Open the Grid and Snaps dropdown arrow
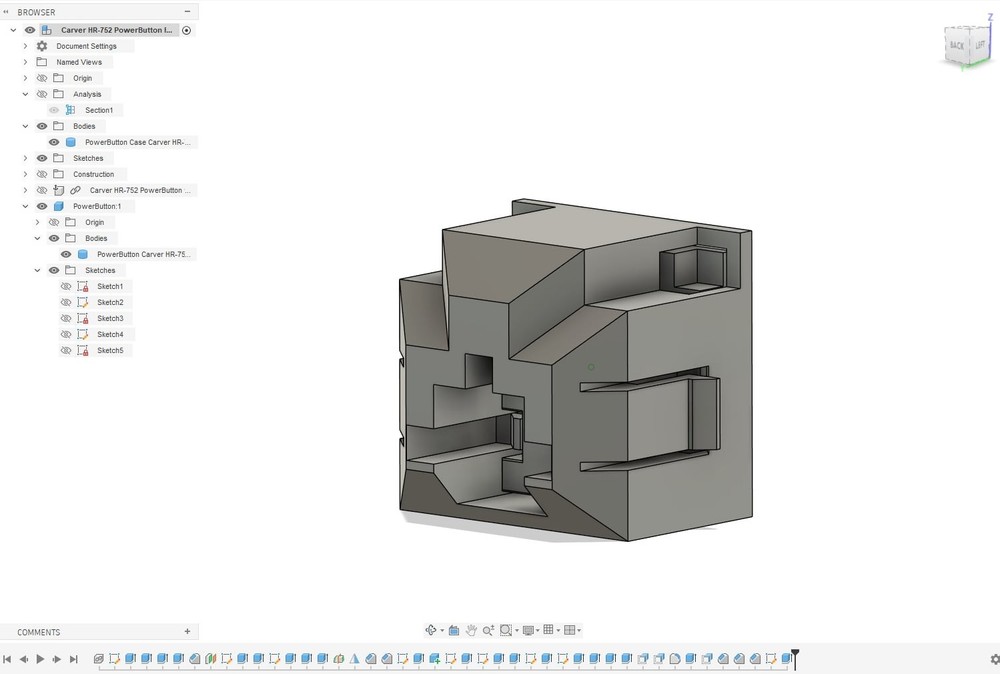Viewport: 1000px width, 674px height. pyautogui.click(x=558, y=631)
